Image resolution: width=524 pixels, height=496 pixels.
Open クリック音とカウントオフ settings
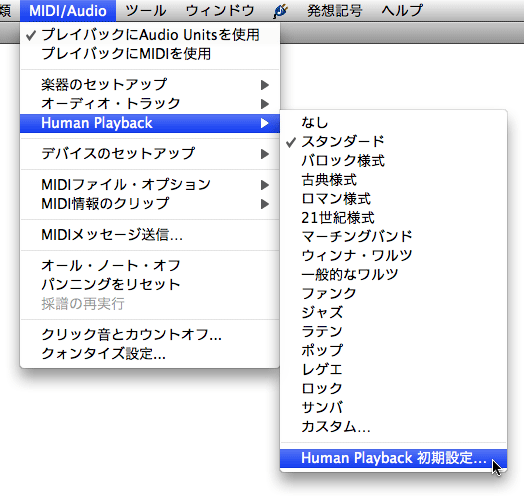150,335
